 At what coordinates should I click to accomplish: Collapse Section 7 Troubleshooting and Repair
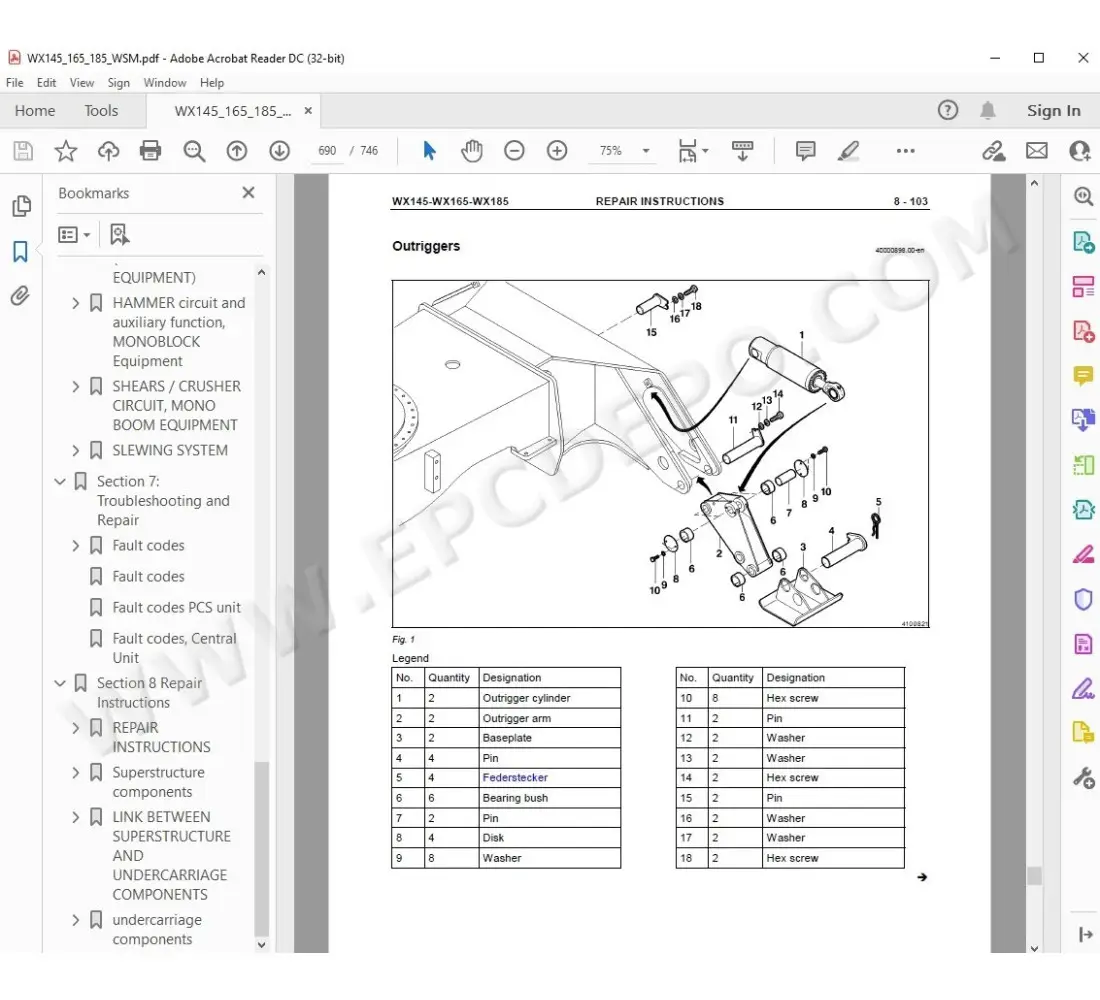click(x=60, y=481)
